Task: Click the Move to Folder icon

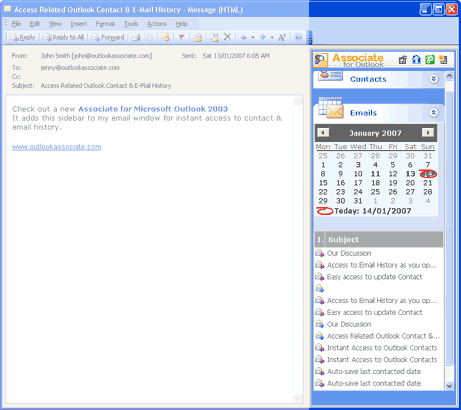Action: click(214, 37)
